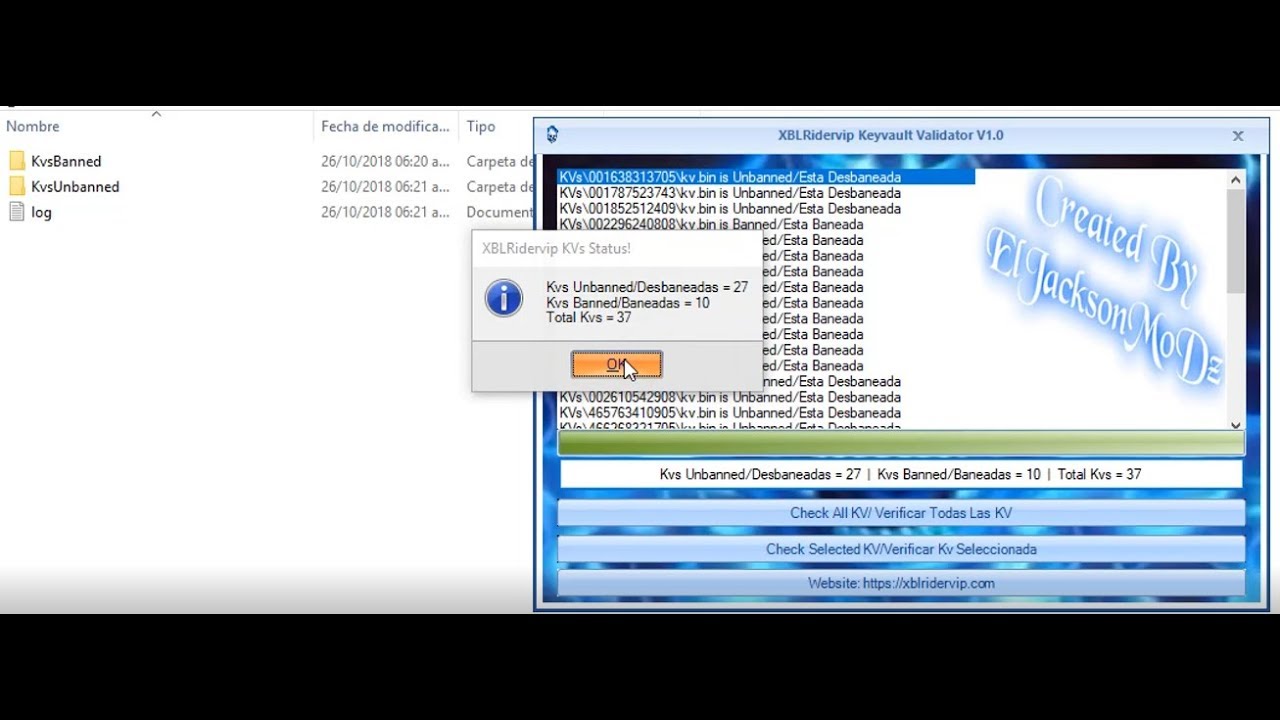
Task: Open Website: https://xblridervip.com link button
Action: pos(901,583)
